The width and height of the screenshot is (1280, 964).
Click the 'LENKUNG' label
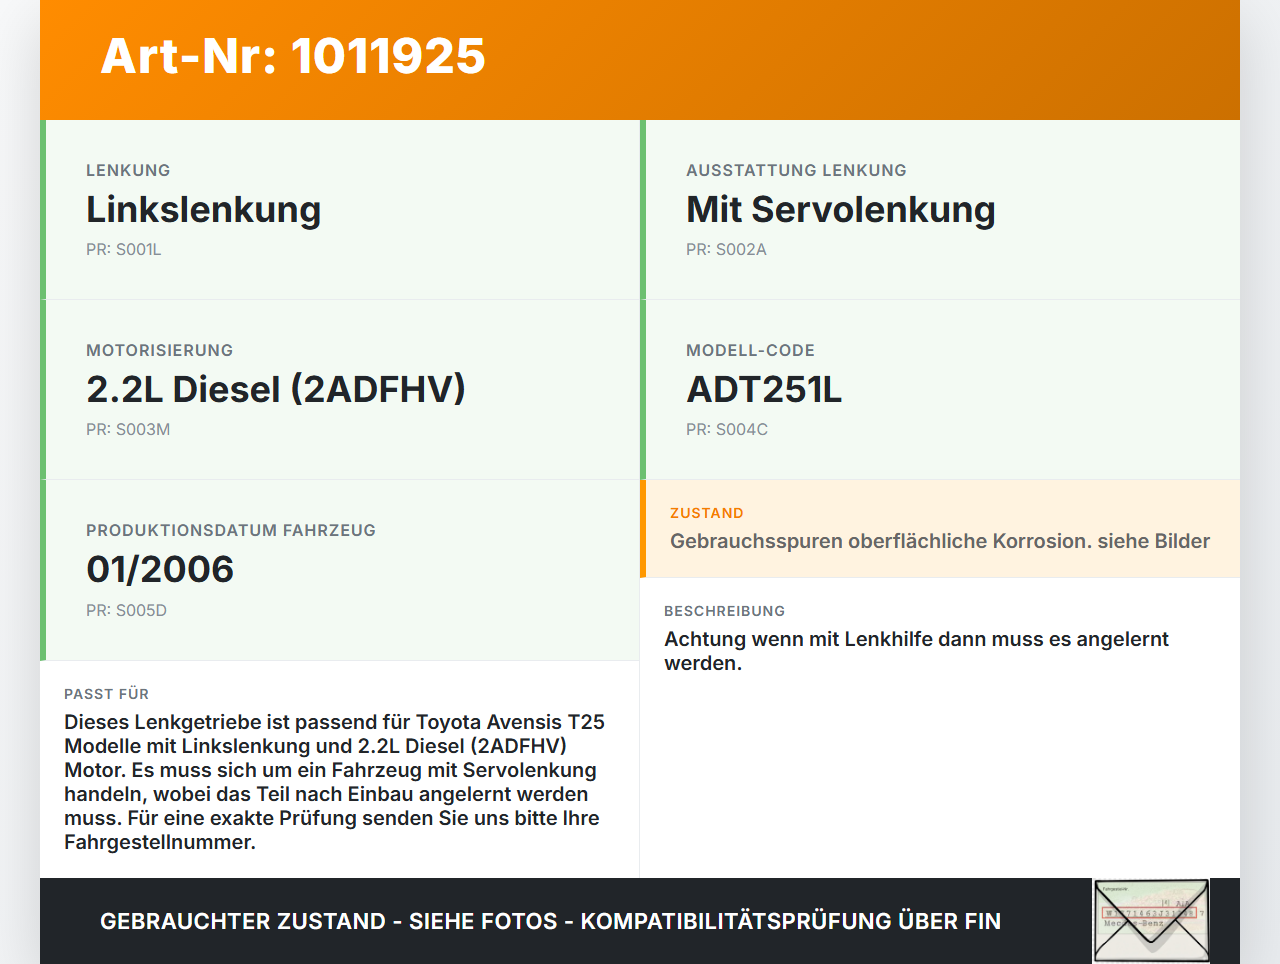(128, 171)
